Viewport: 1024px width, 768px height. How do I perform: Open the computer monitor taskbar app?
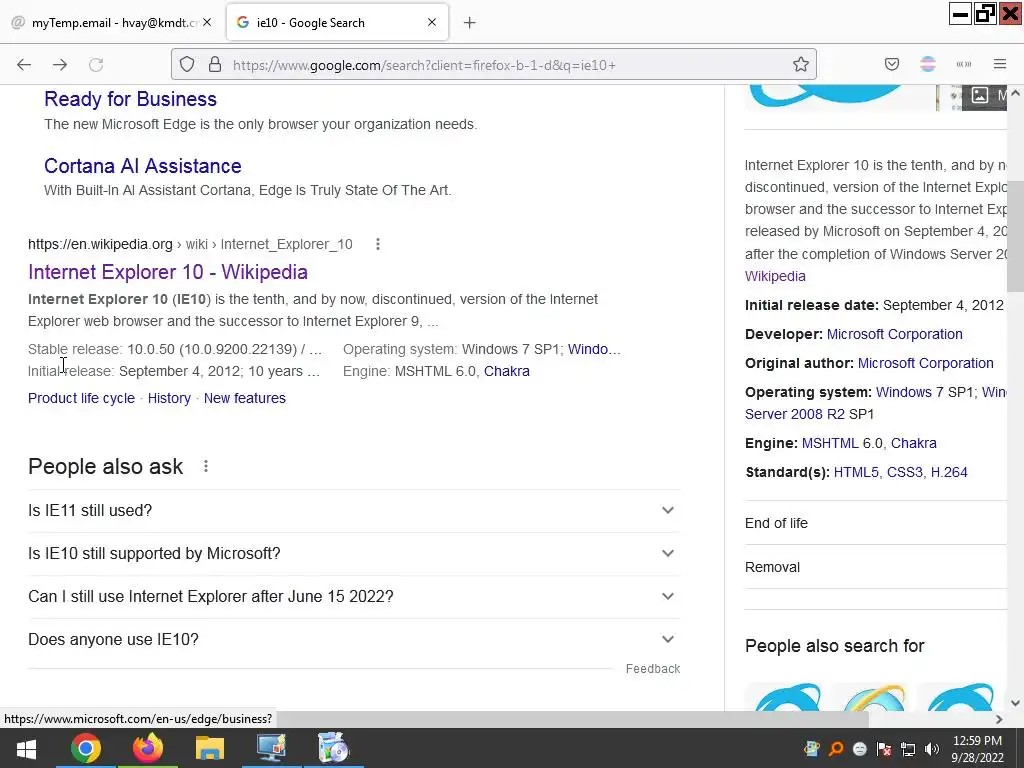[x=271, y=748]
